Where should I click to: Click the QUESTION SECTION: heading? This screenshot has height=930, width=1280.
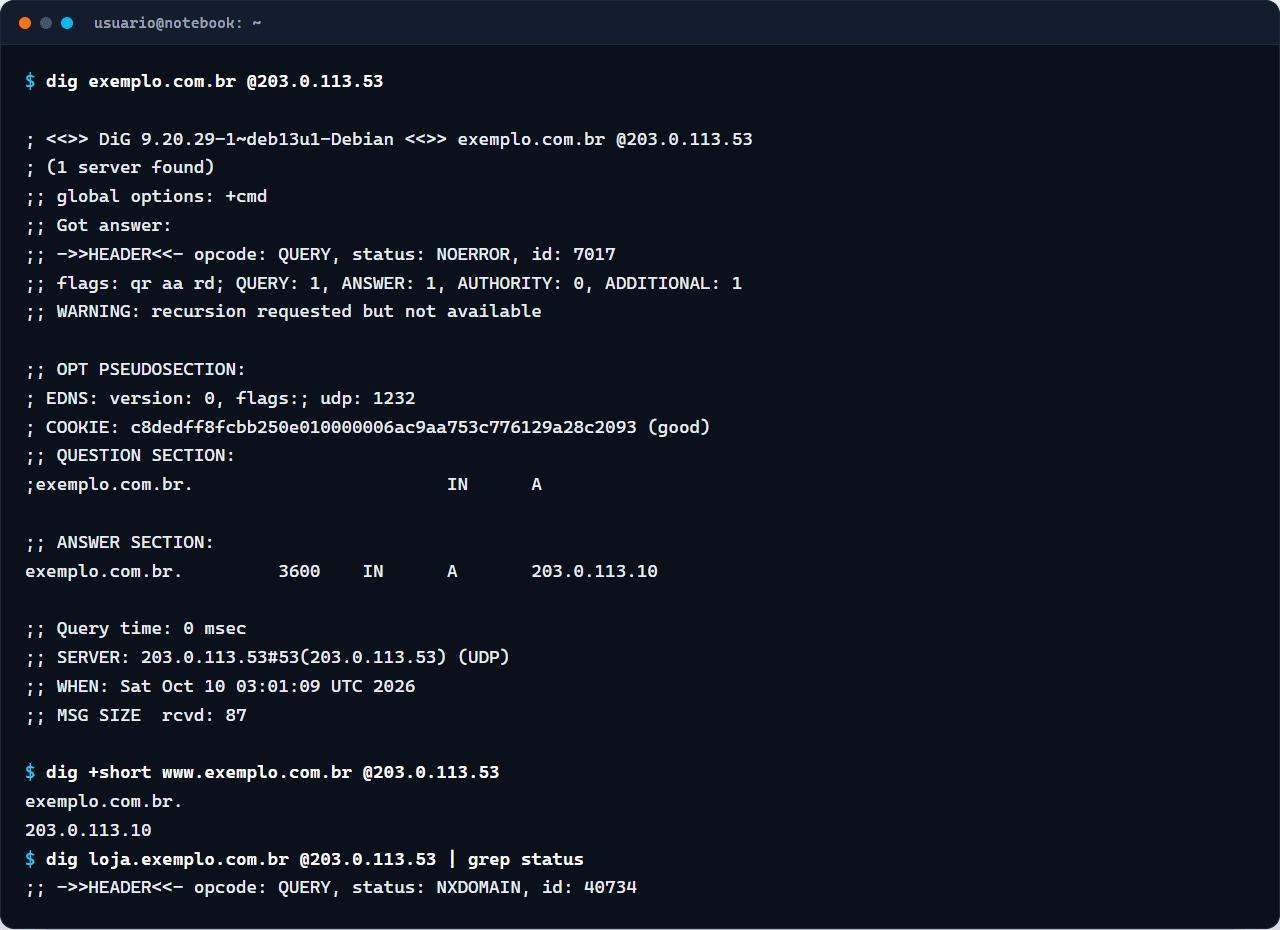[x=130, y=455]
